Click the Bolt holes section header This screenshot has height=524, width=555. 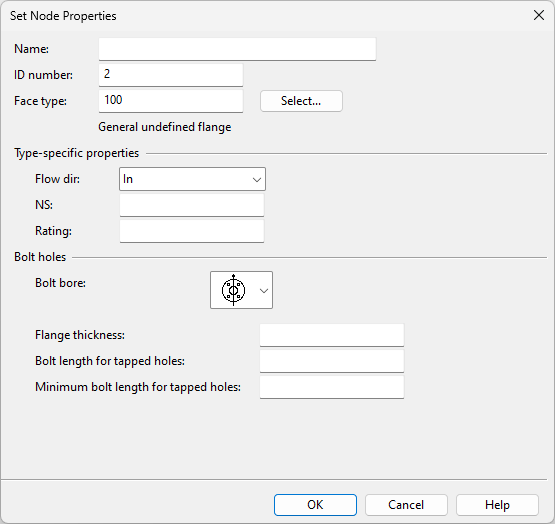click(40, 257)
